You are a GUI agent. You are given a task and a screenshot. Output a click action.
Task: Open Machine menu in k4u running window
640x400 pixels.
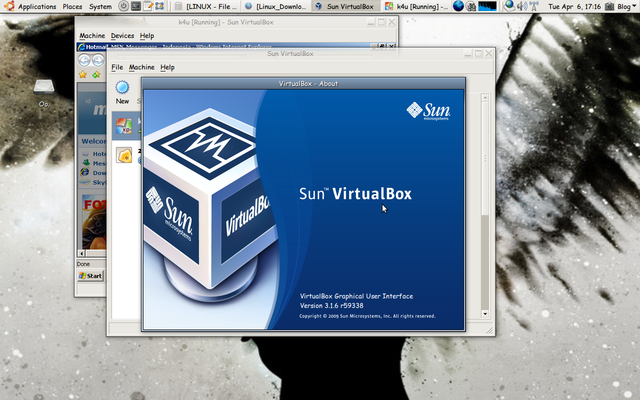(x=92, y=36)
